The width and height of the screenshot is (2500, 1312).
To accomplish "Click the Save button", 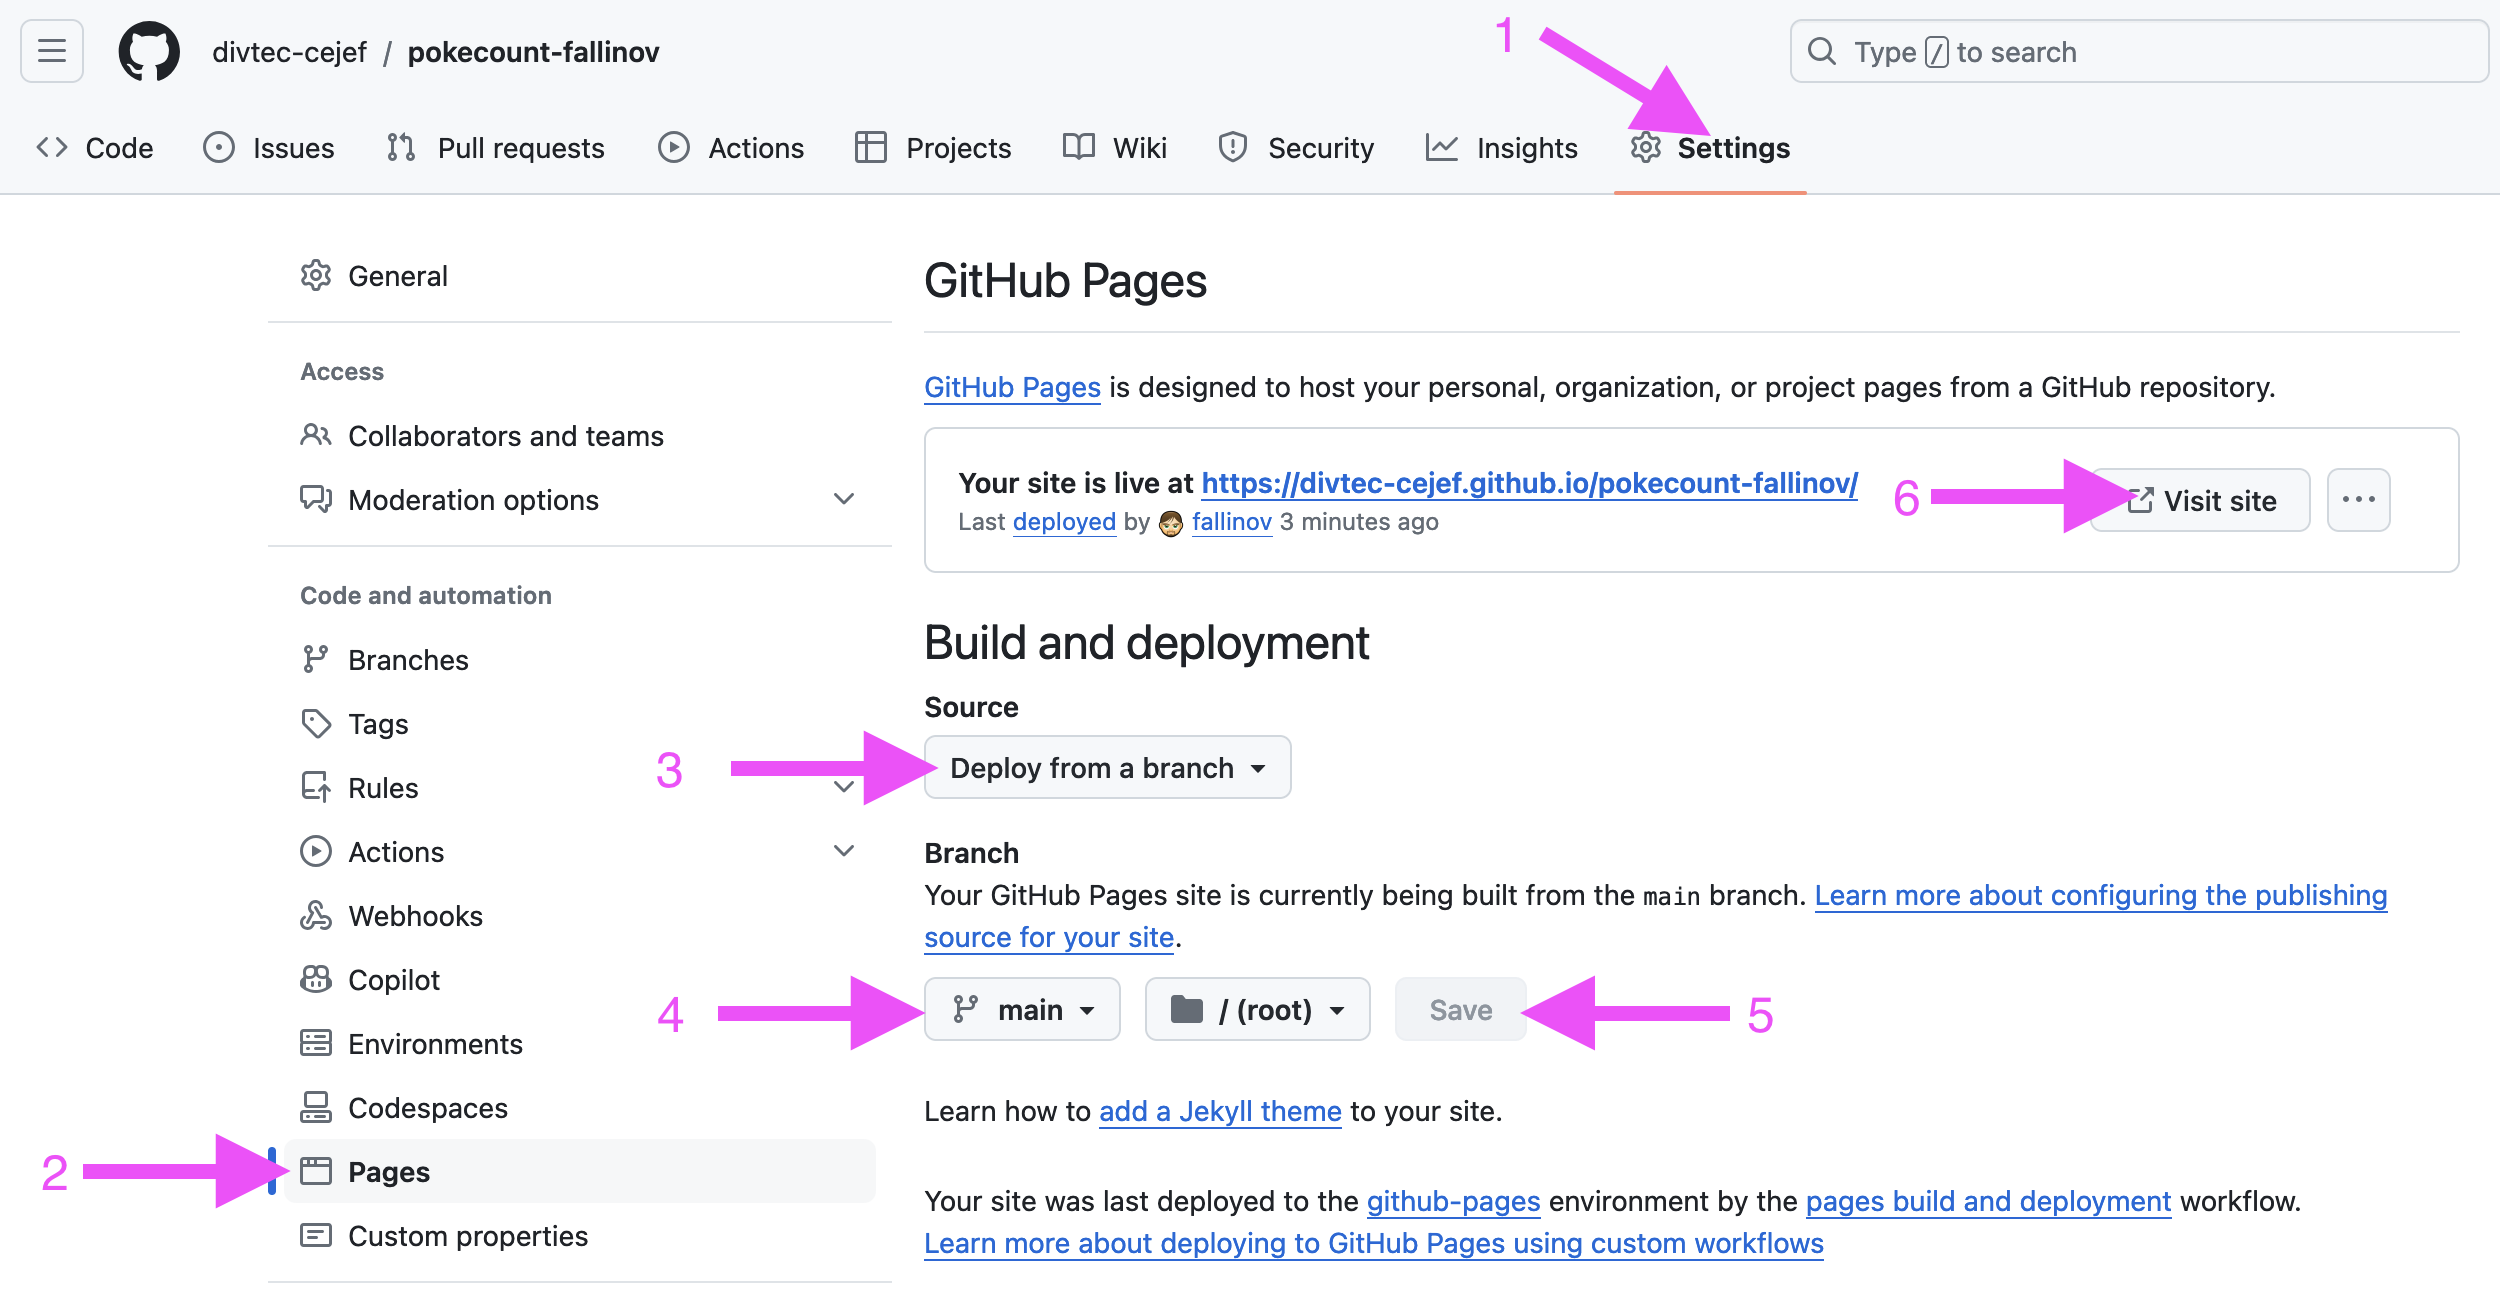I will point(1459,1010).
